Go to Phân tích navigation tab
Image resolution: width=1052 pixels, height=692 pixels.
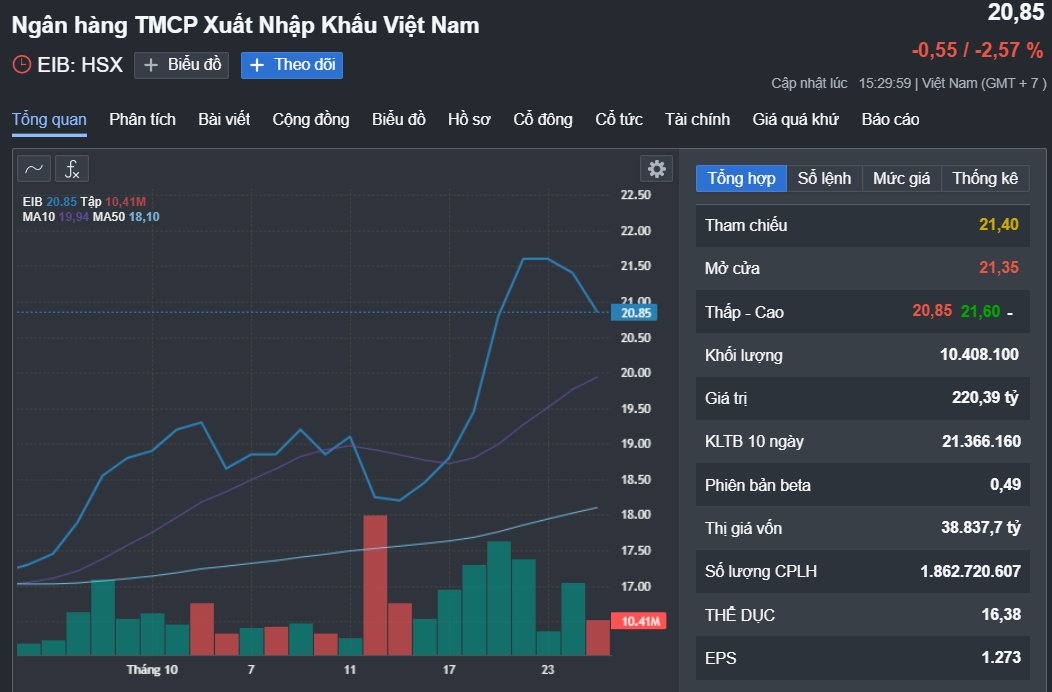pyautogui.click(x=142, y=119)
